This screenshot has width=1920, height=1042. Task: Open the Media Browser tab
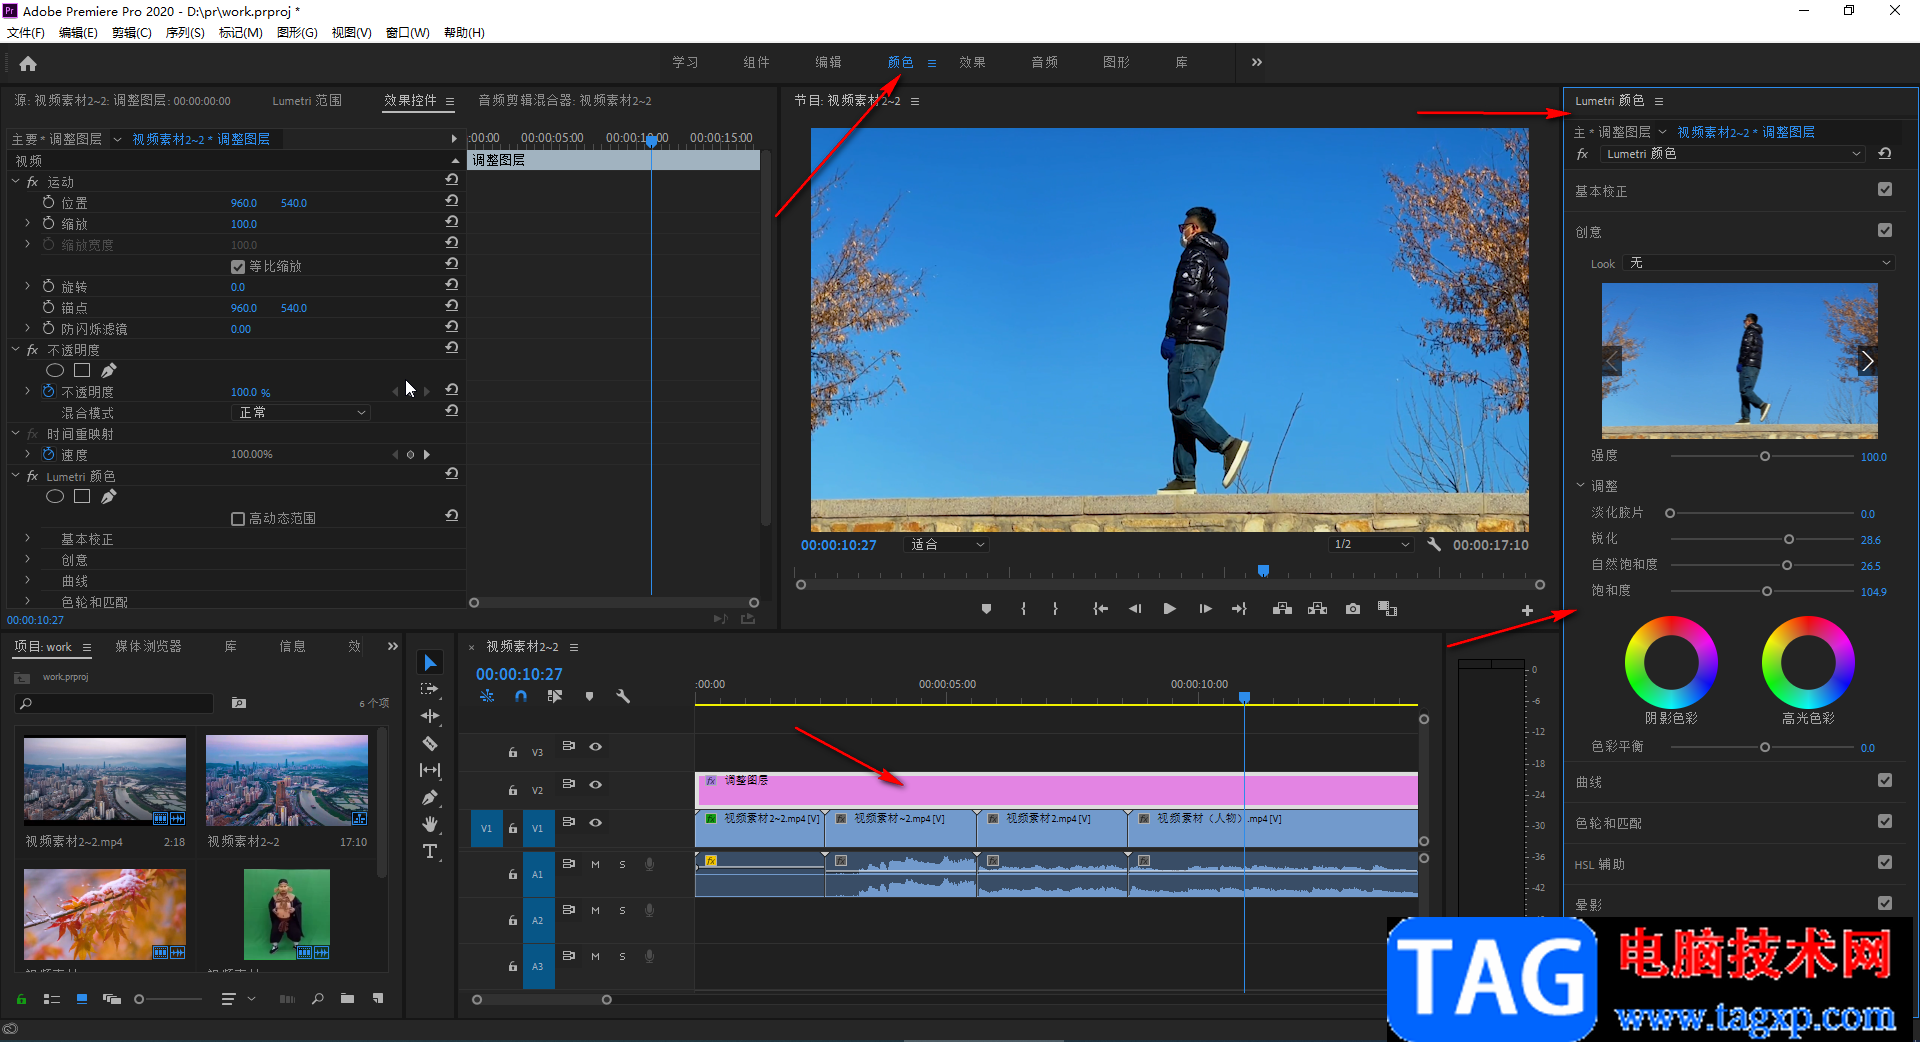(x=148, y=646)
